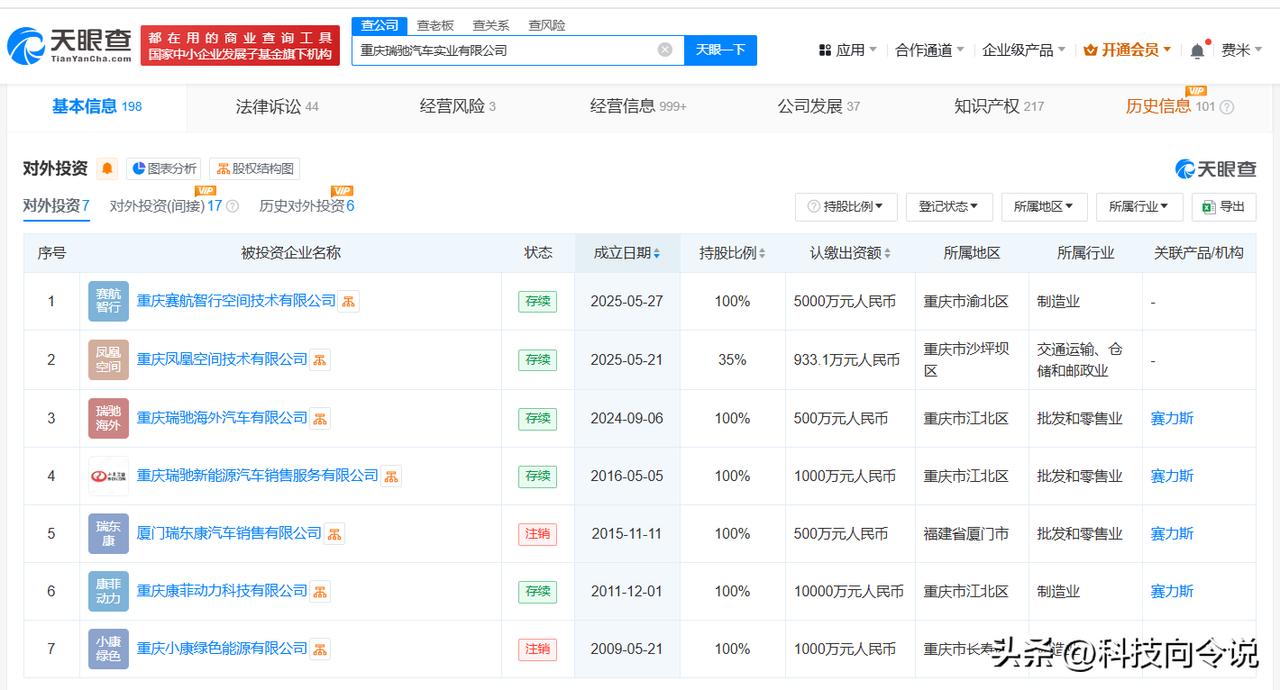Click the 瑞东康 company logo thumbnail
1280x690 pixels.
[108, 534]
